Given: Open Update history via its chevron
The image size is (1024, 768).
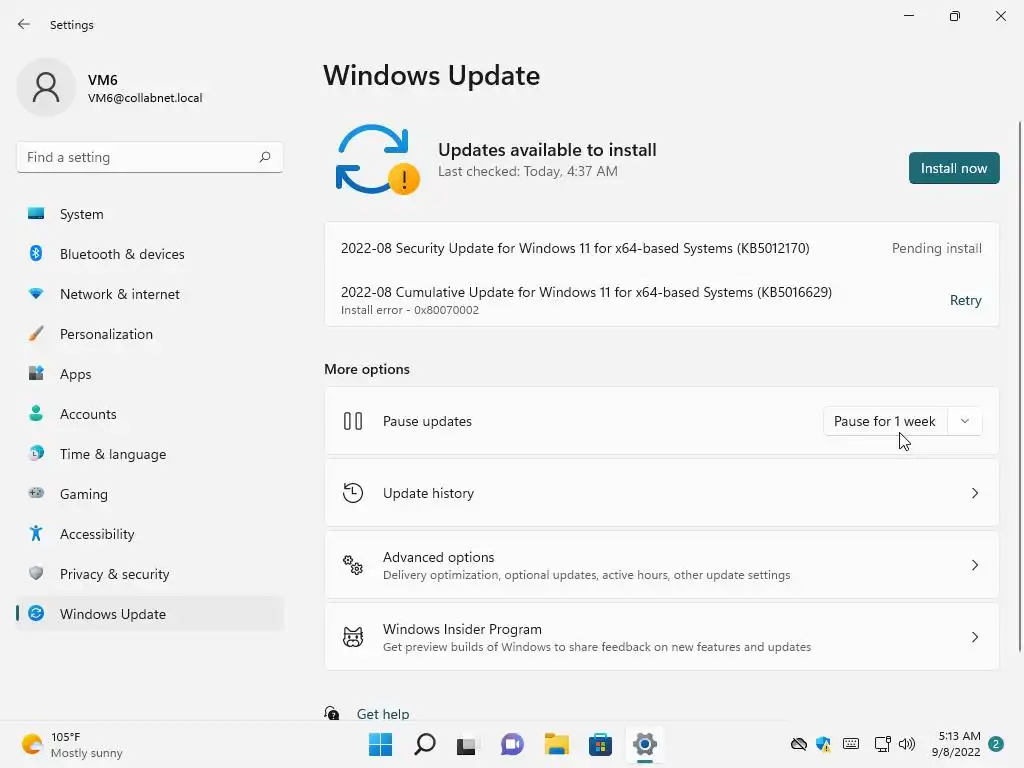Looking at the screenshot, I should [x=974, y=492].
